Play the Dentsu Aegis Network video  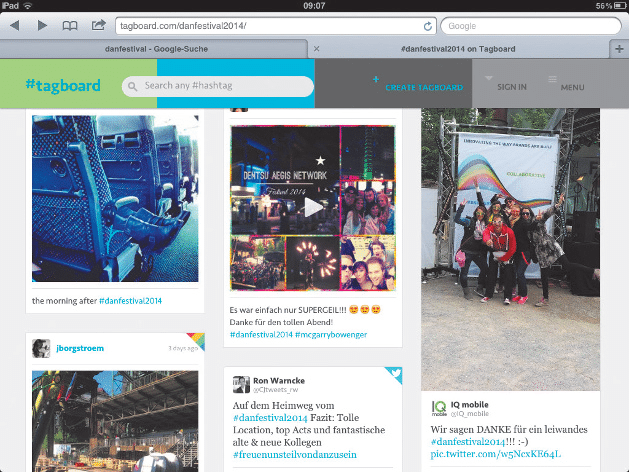313,206
